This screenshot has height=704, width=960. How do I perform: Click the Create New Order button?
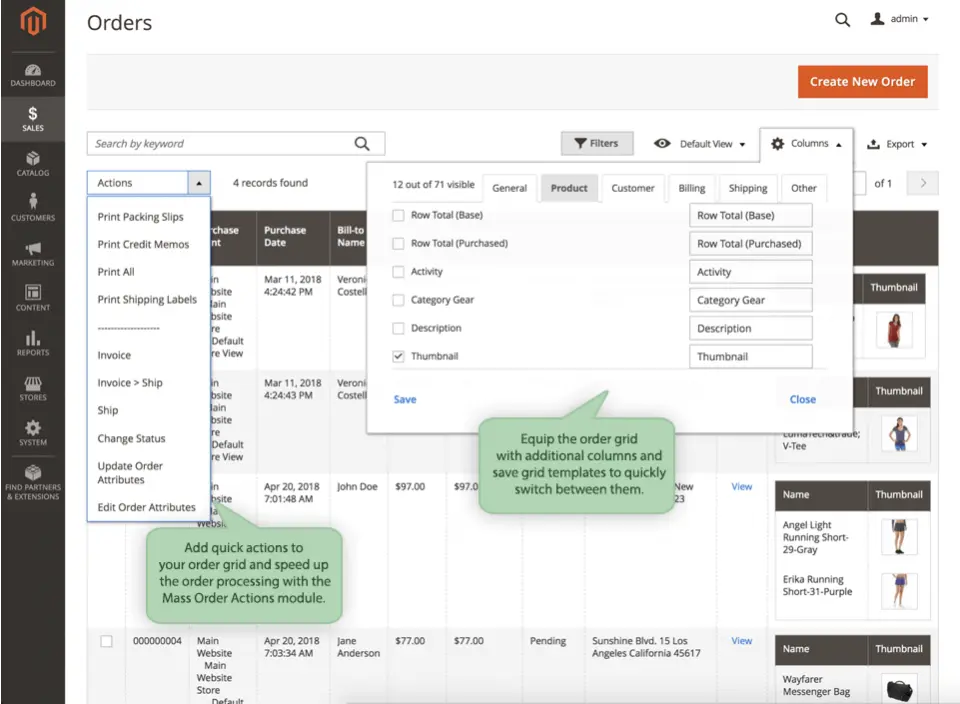tap(862, 81)
